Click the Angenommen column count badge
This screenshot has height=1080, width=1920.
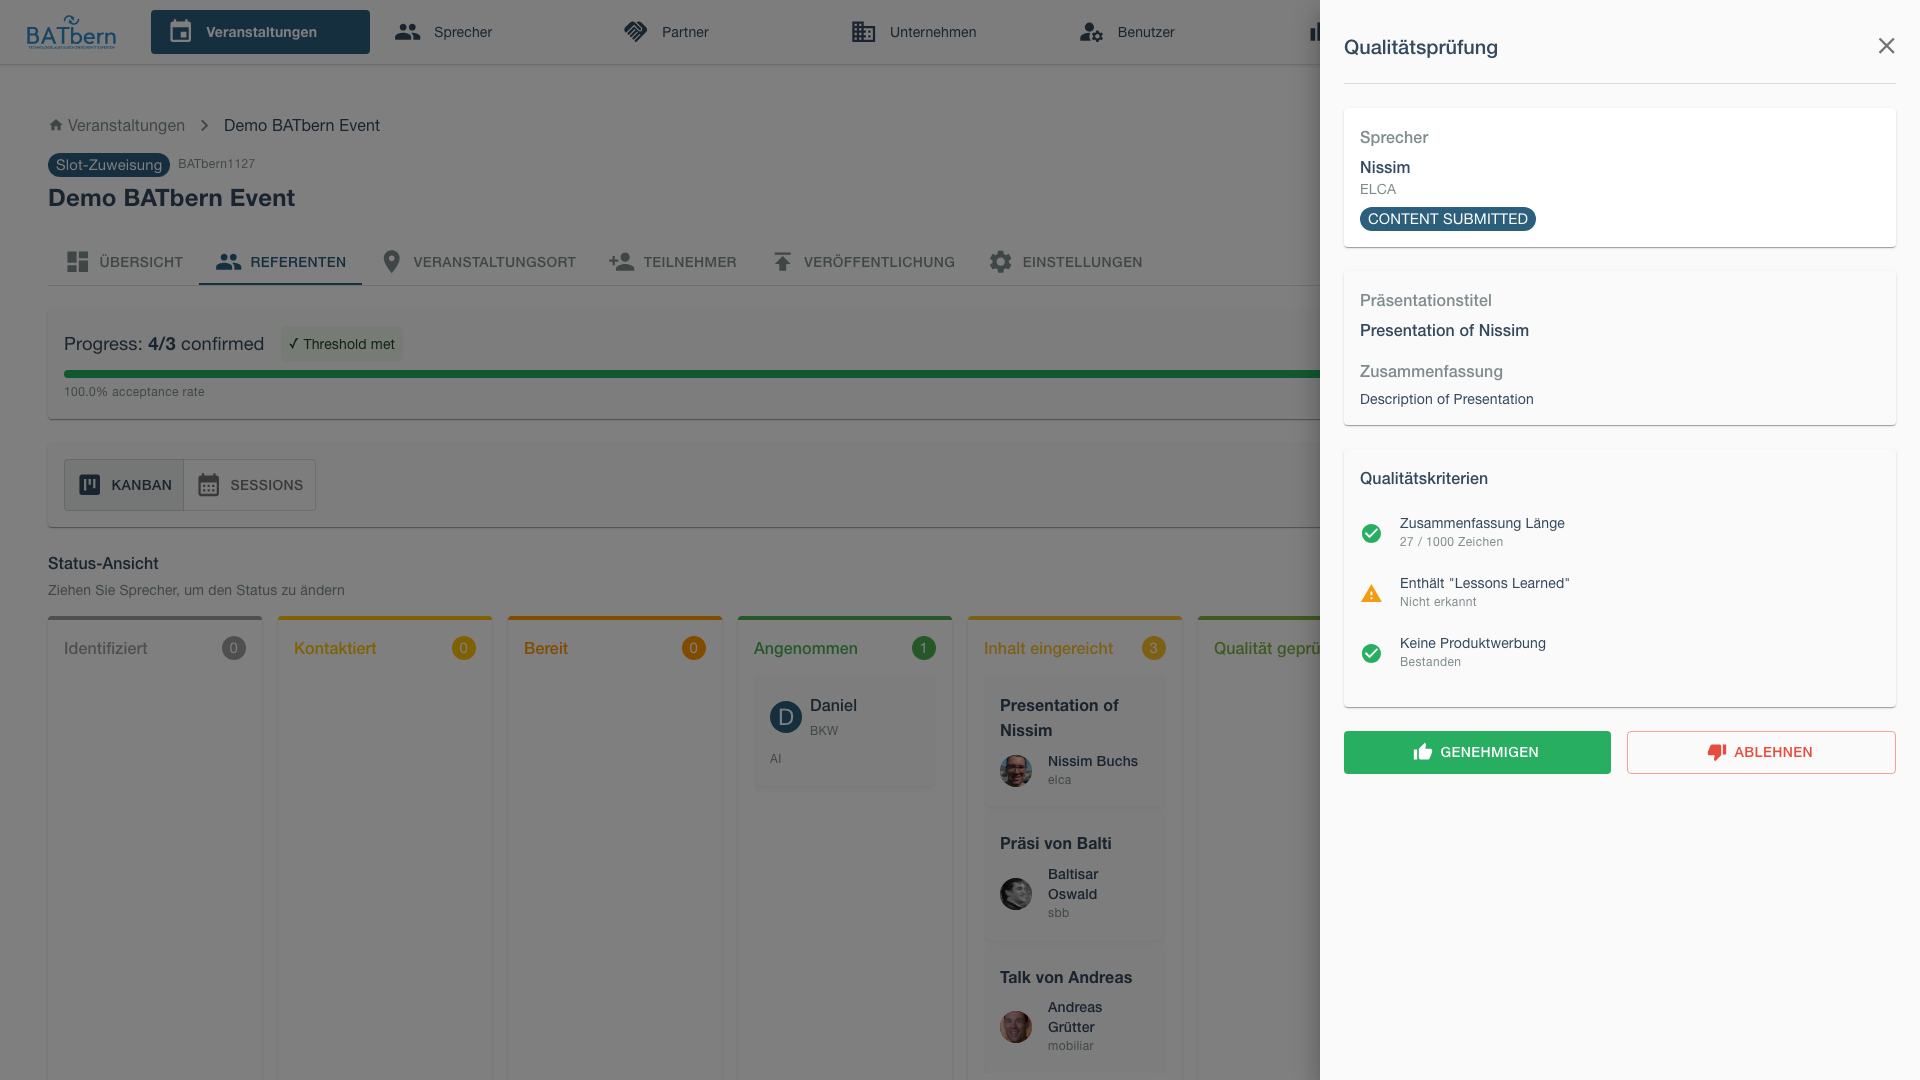coord(923,648)
